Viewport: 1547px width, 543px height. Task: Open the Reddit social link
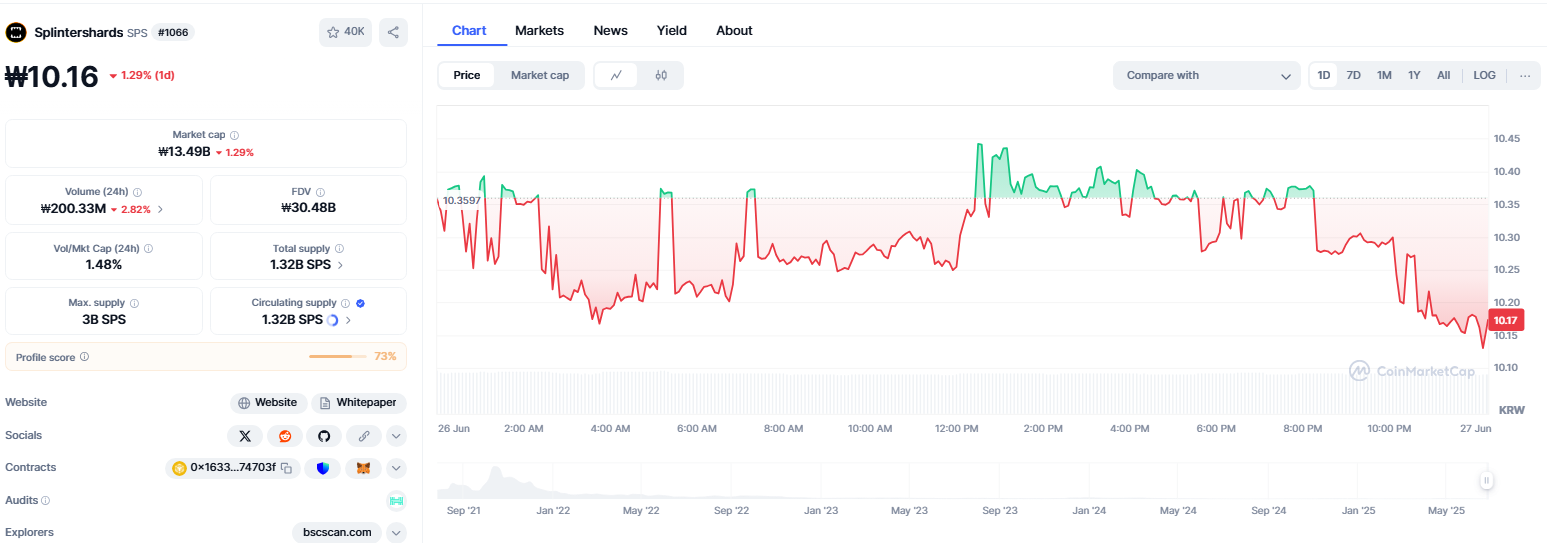coord(285,436)
